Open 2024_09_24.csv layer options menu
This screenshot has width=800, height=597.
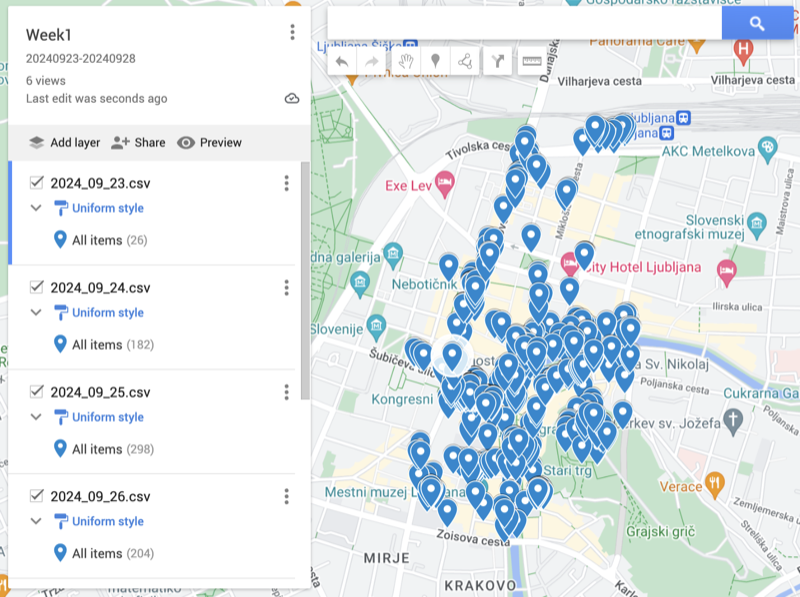click(x=286, y=288)
